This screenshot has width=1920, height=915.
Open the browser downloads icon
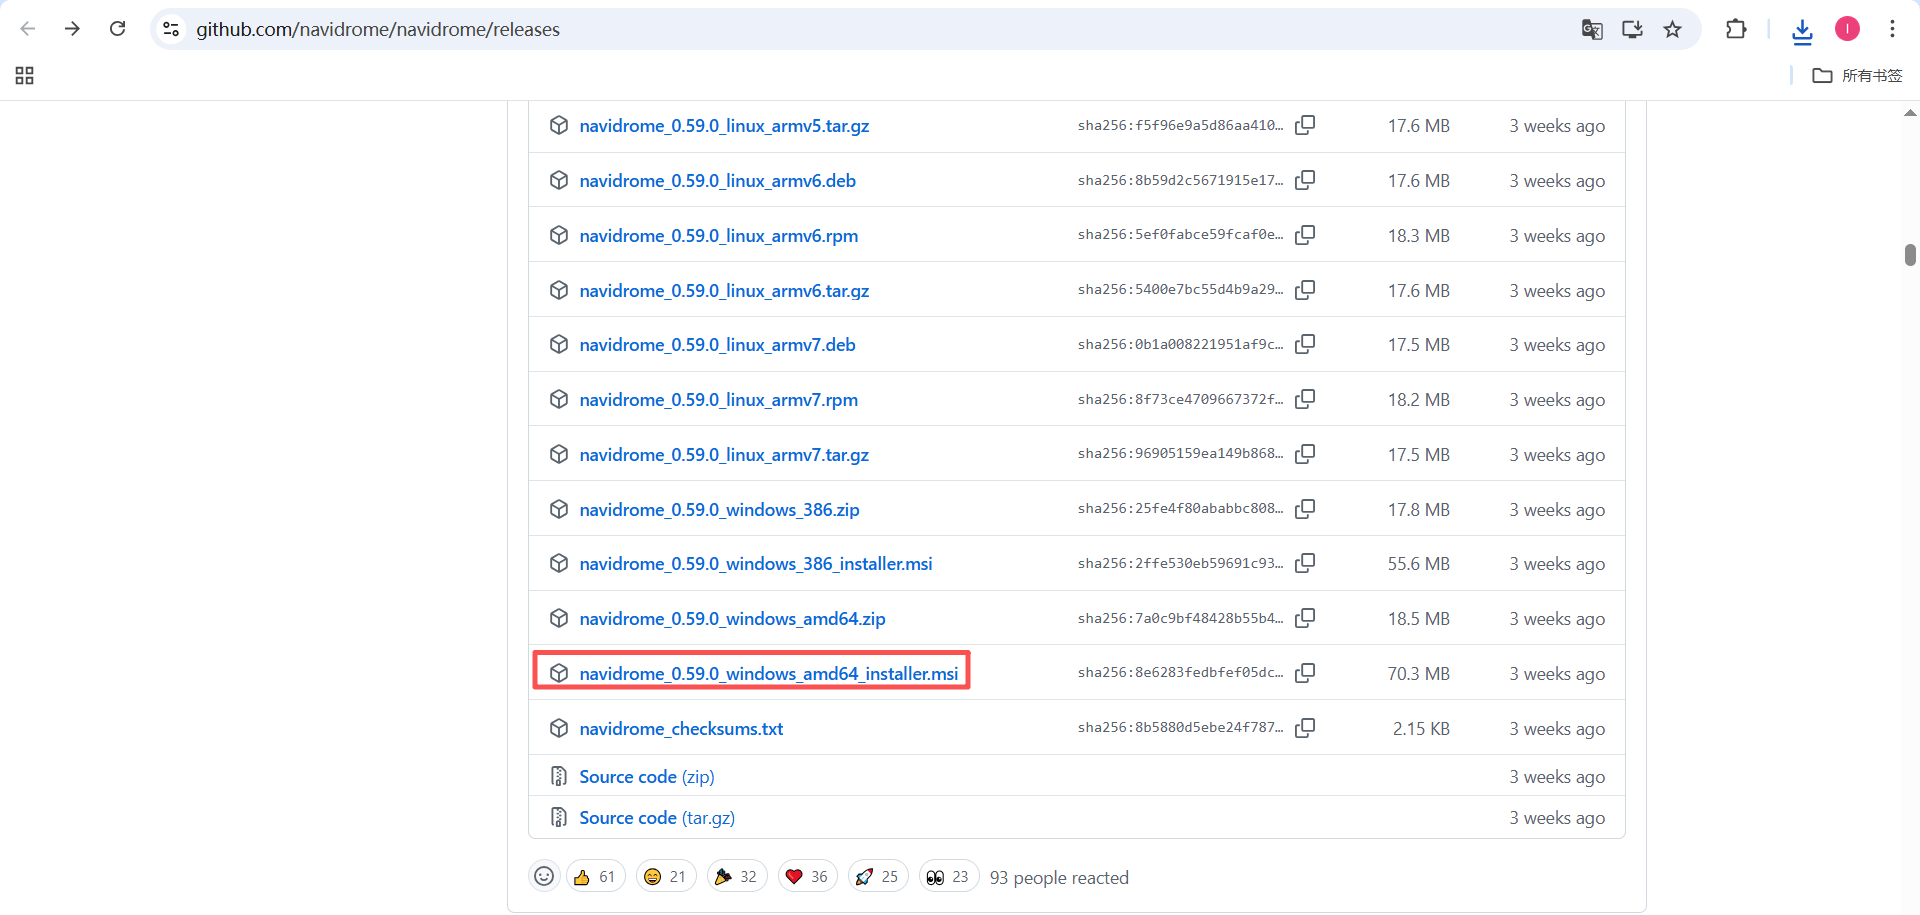click(1802, 31)
